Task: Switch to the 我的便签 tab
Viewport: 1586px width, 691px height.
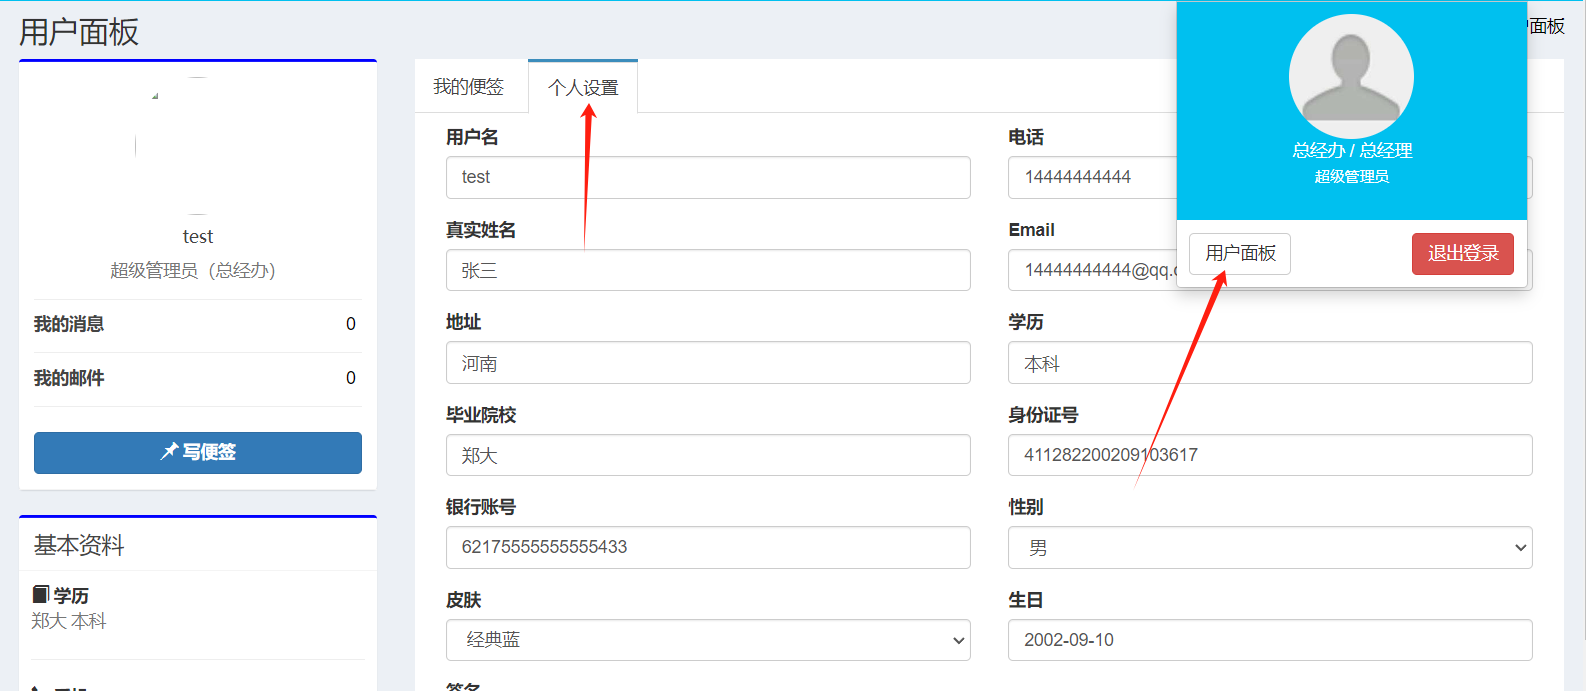Action: [468, 87]
